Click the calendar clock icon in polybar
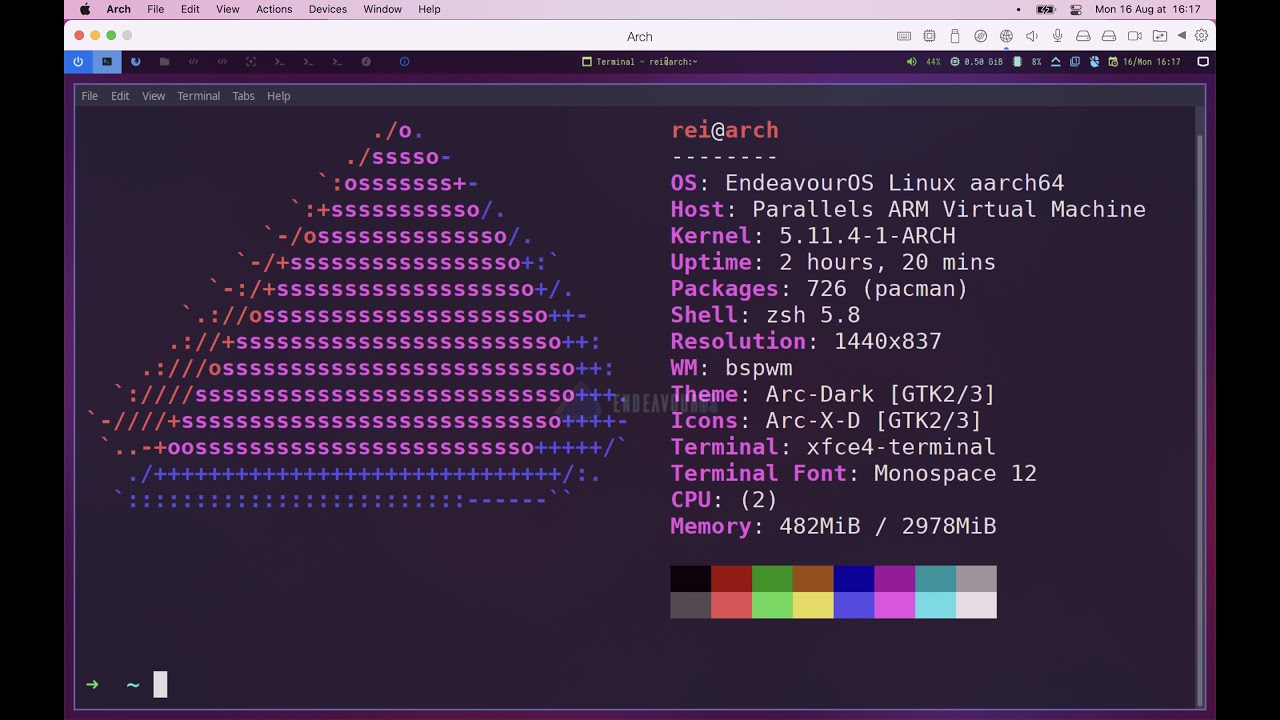The image size is (1280, 720). (1113, 61)
